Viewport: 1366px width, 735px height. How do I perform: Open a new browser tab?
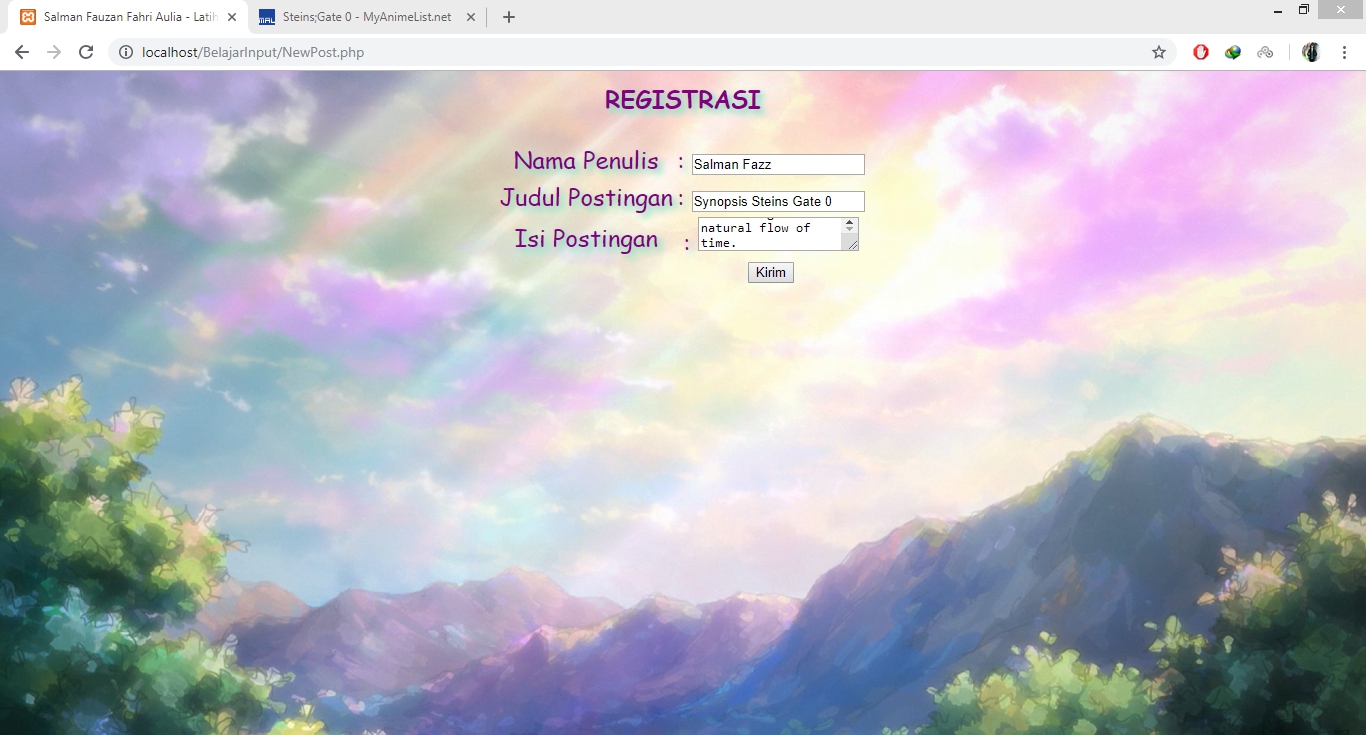click(x=509, y=17)
